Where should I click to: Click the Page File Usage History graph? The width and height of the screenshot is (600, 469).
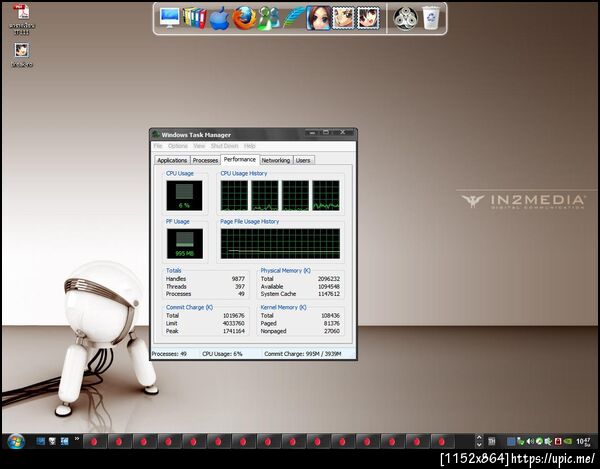coord(280,244)
